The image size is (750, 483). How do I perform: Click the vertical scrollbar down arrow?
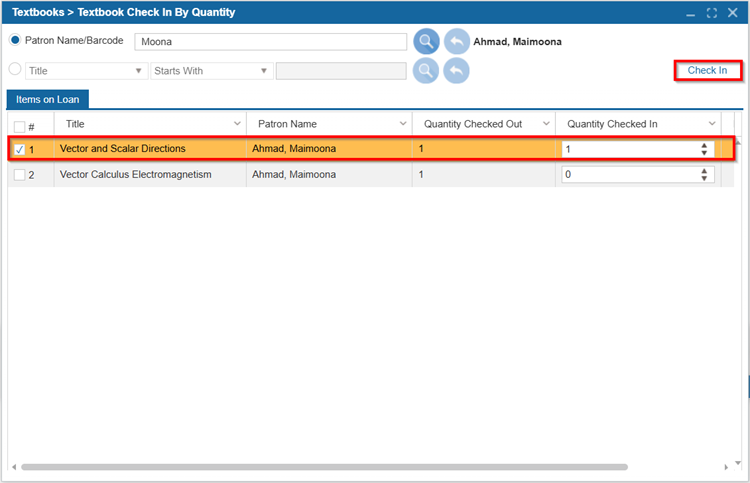[x=738, y=462]
